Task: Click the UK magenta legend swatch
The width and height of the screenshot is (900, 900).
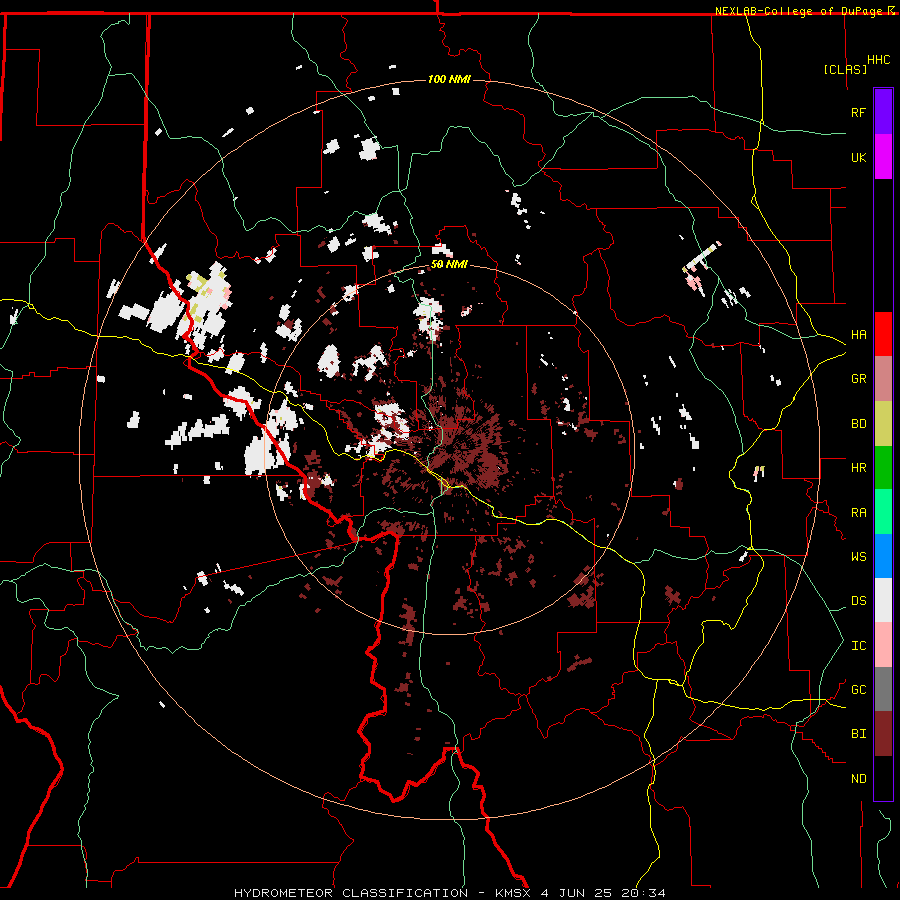Action: tap(883, 157)
